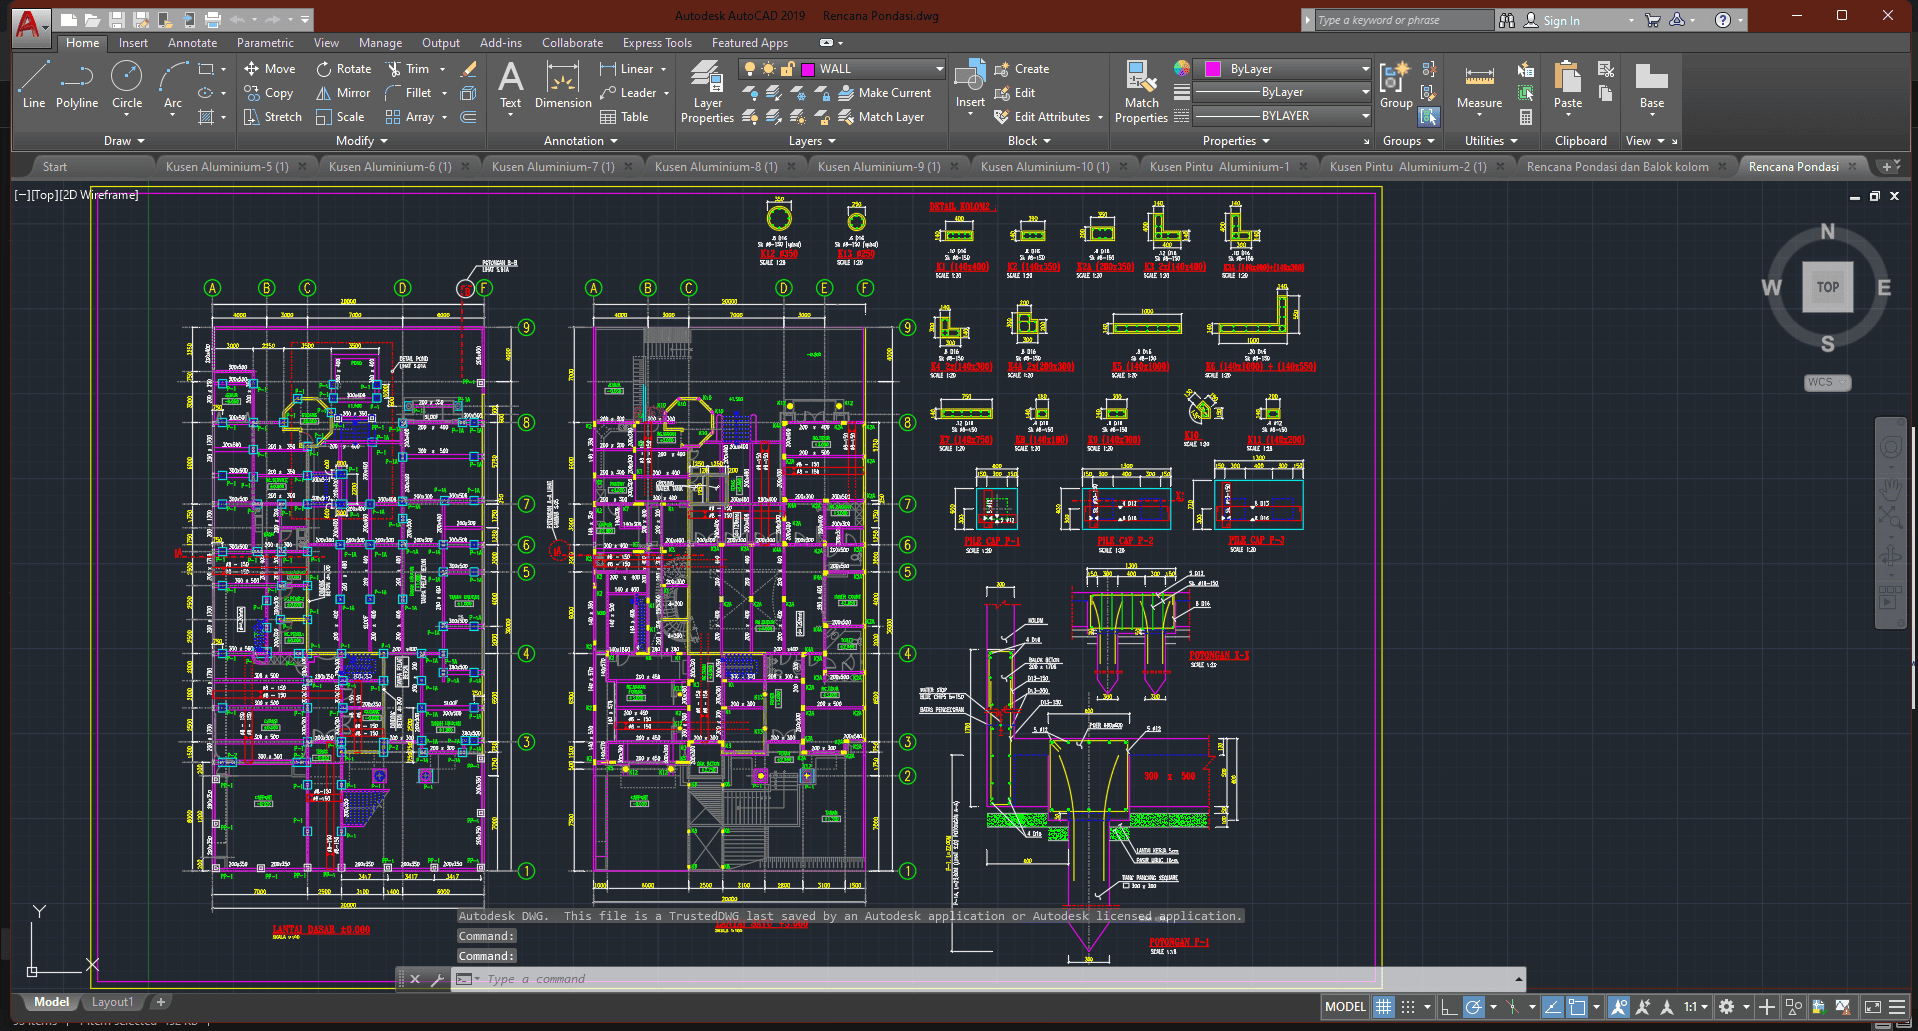Switch to the Layout1 tab
The width and height of the screenshot is (1918, 1031).
tap(112, 1002)
